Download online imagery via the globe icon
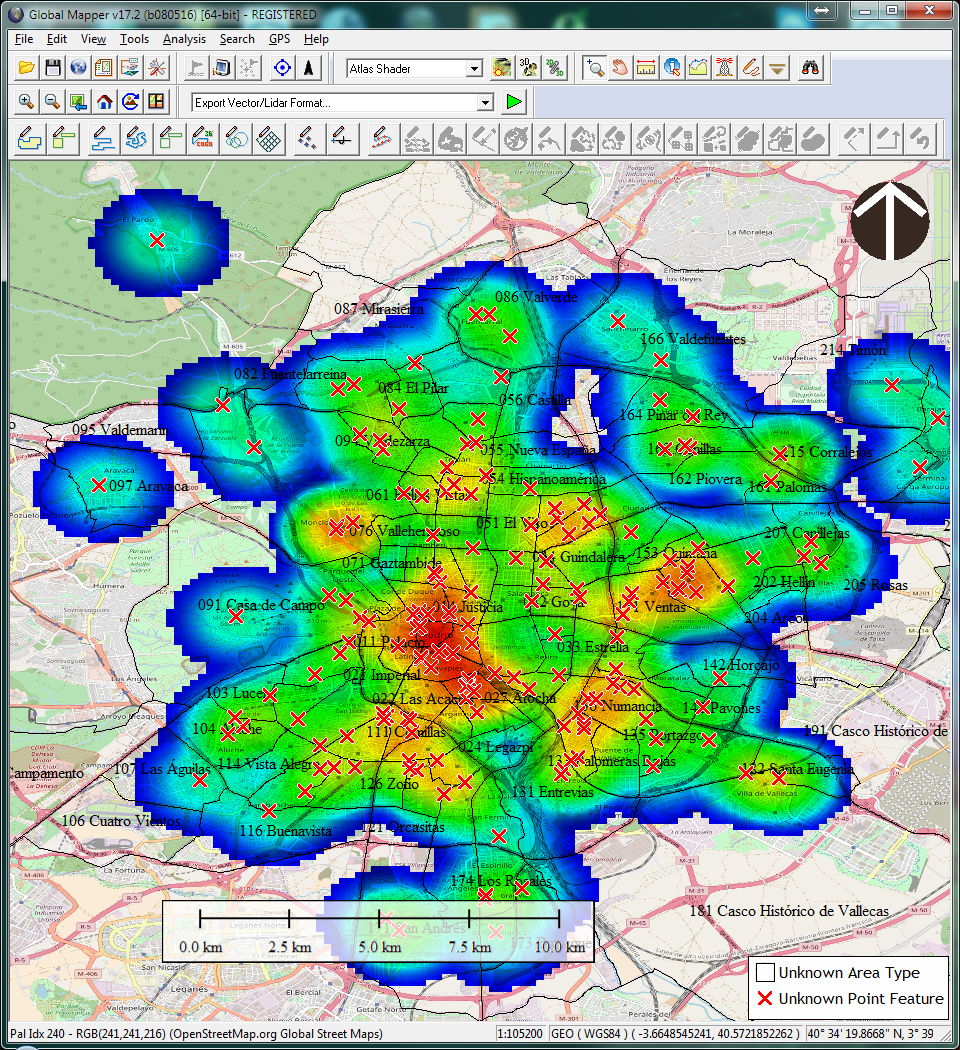 click(x=77, y=68)
